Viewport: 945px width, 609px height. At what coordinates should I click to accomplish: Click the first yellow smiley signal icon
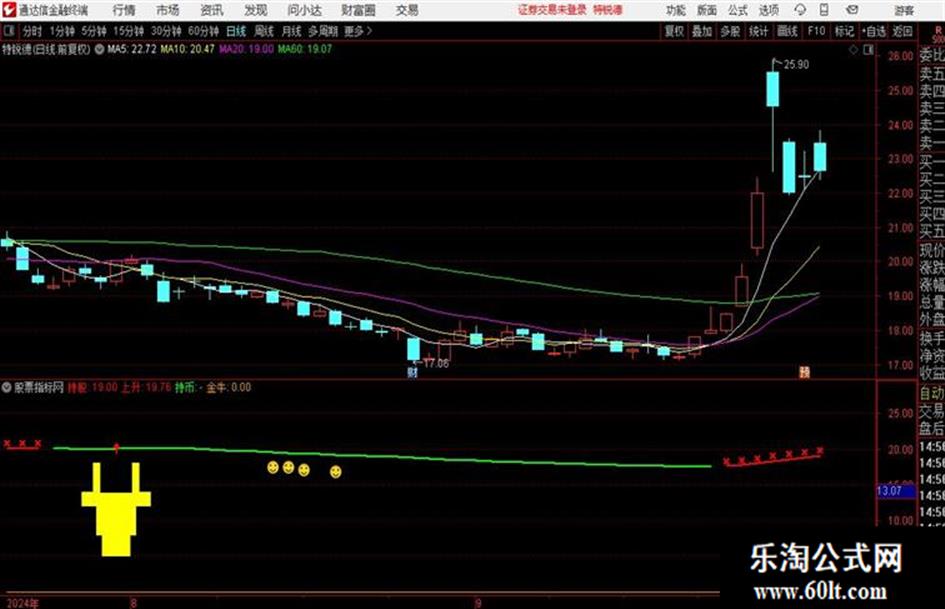(273, 467)
